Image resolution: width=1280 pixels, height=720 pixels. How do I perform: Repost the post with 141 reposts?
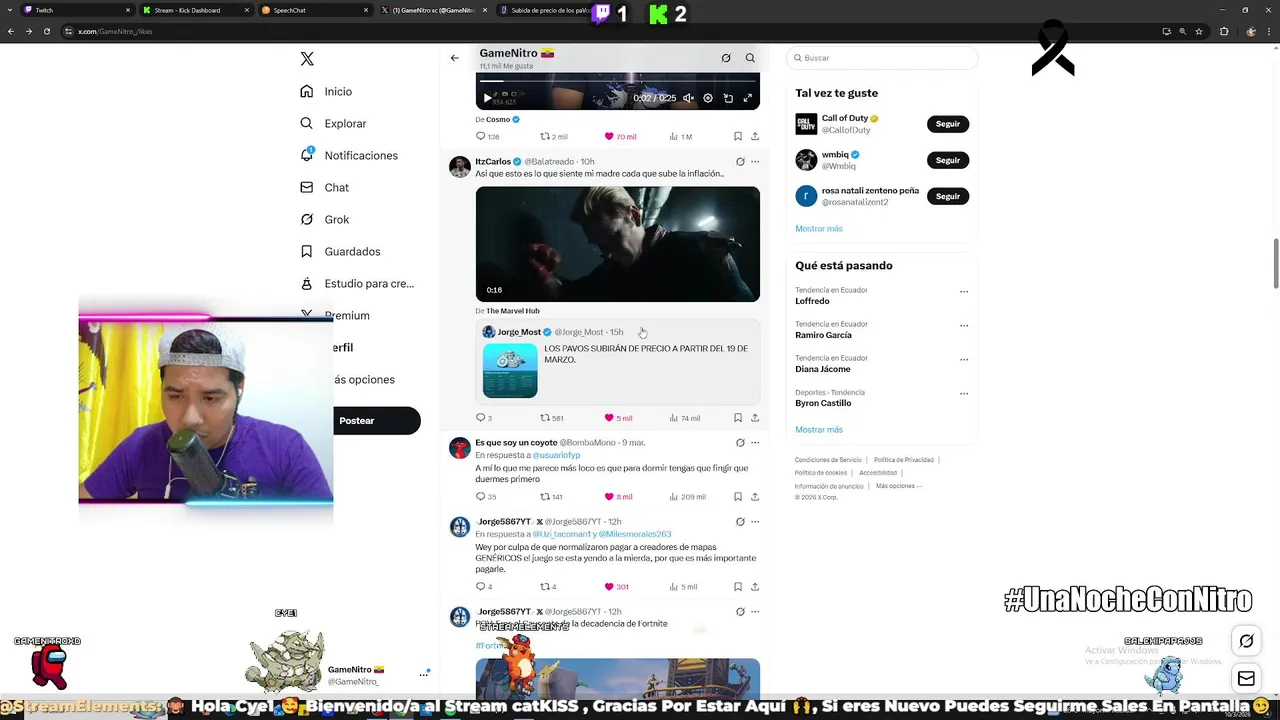(552, 496)
